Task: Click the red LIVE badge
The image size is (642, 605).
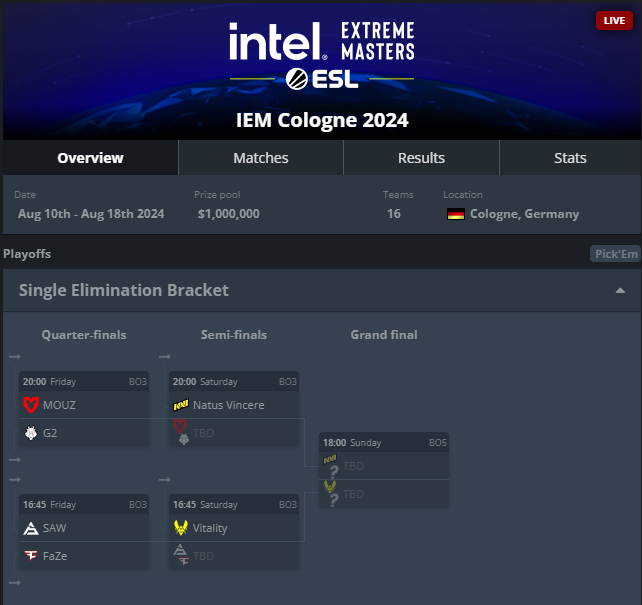Action: (x=614, y=20)
